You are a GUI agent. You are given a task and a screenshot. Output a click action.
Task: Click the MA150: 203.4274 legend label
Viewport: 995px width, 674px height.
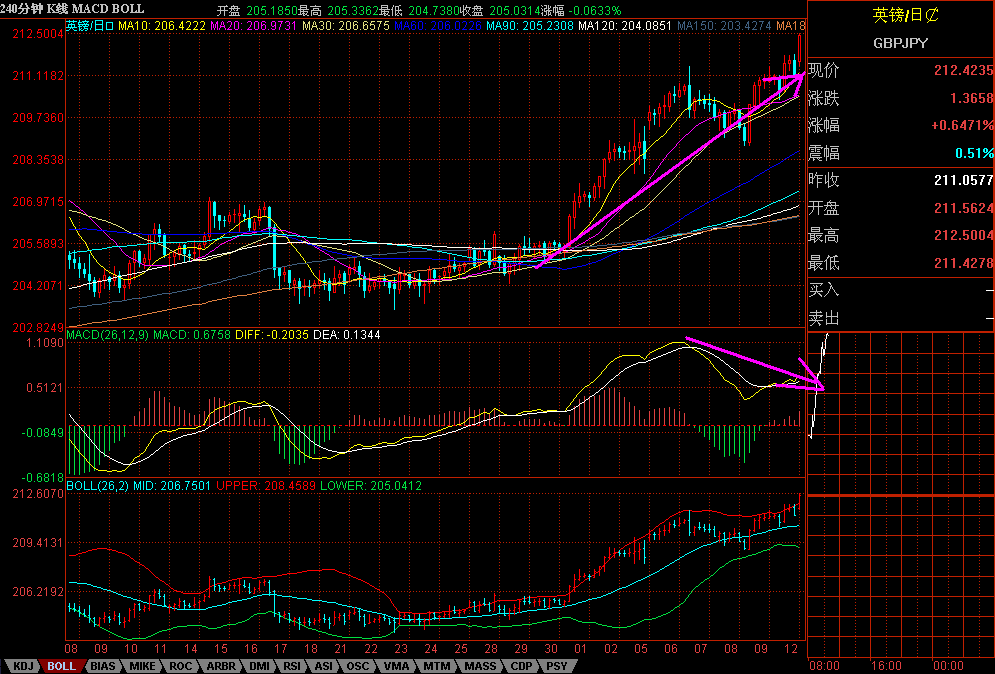[724, 26]
